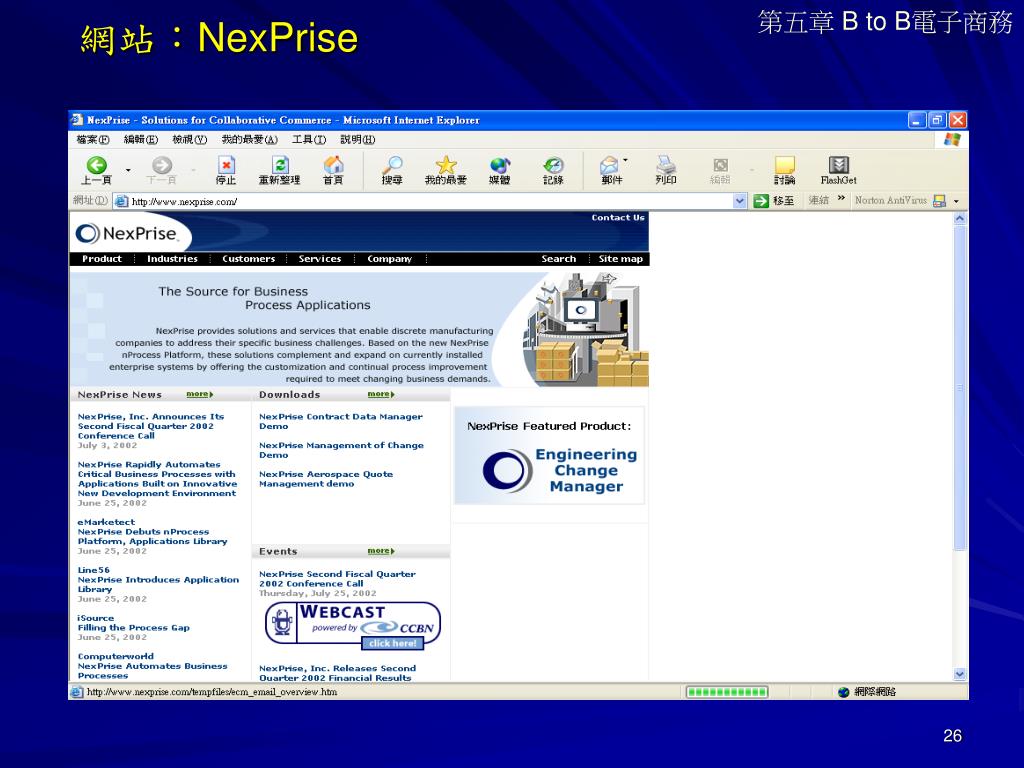Click the Refresh page icon

280,165
